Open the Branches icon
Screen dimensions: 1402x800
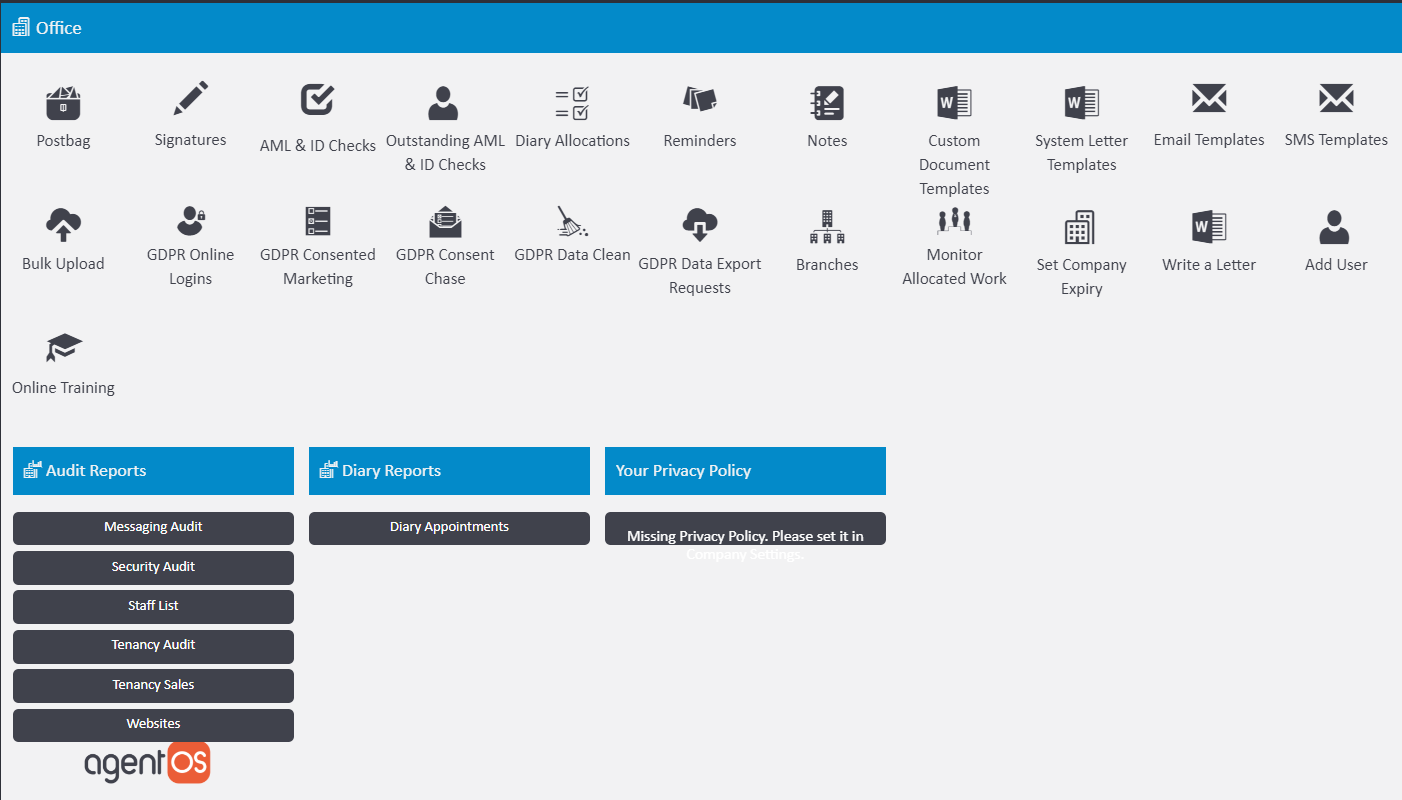(827, 227)
